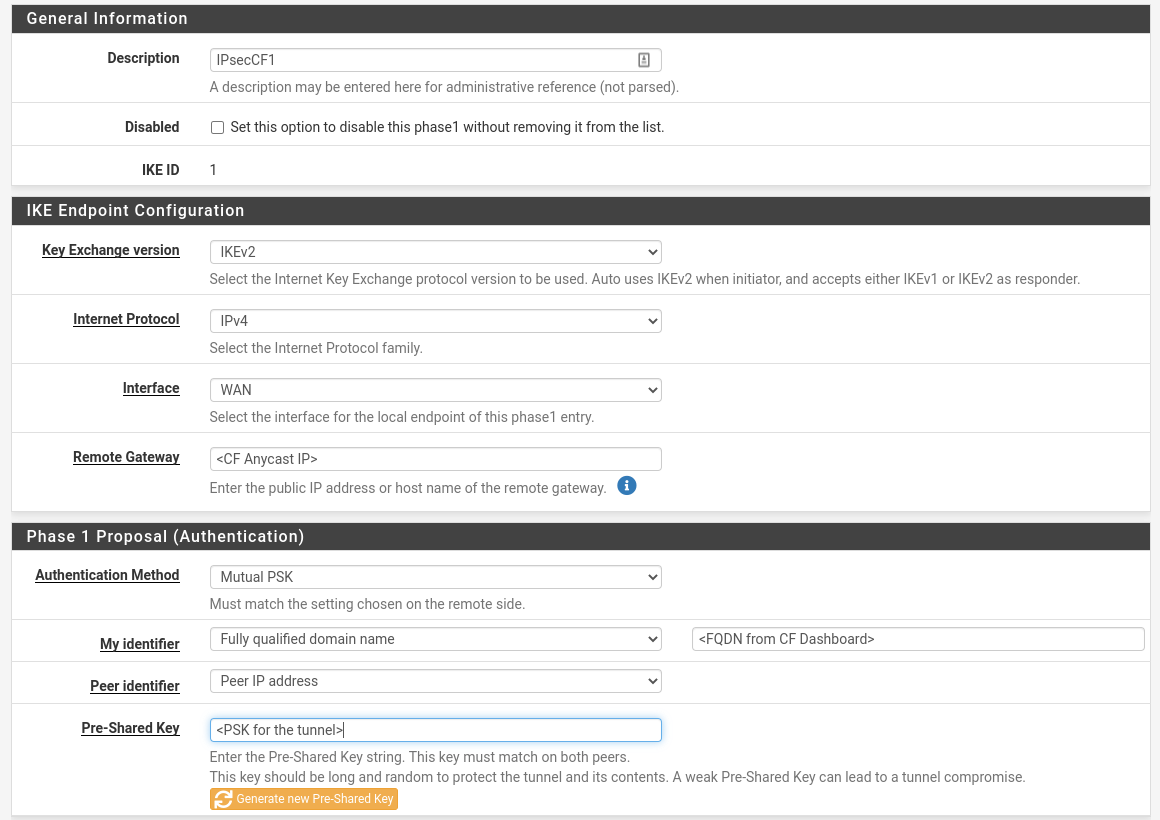Image resolution: width=1160 pixels, height=820 pixels.
Task: Click the Remote Gateway help link
Action: (126, 457)
